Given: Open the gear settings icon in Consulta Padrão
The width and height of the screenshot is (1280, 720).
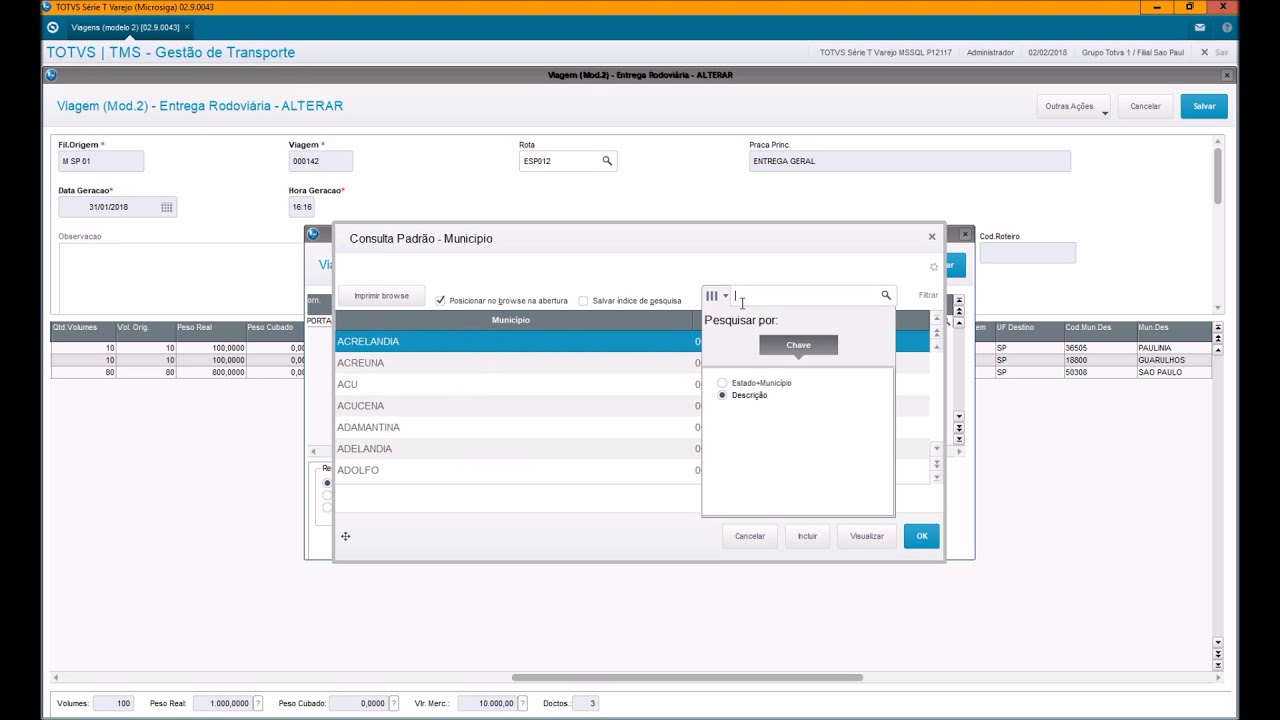Looking at the screenshot, I should point(934,267).
